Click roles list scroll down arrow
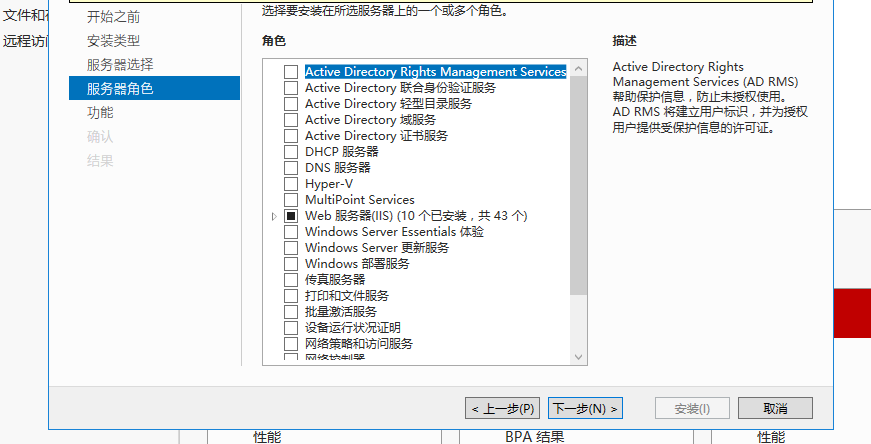871x444 pixels. tap(578, 357)
